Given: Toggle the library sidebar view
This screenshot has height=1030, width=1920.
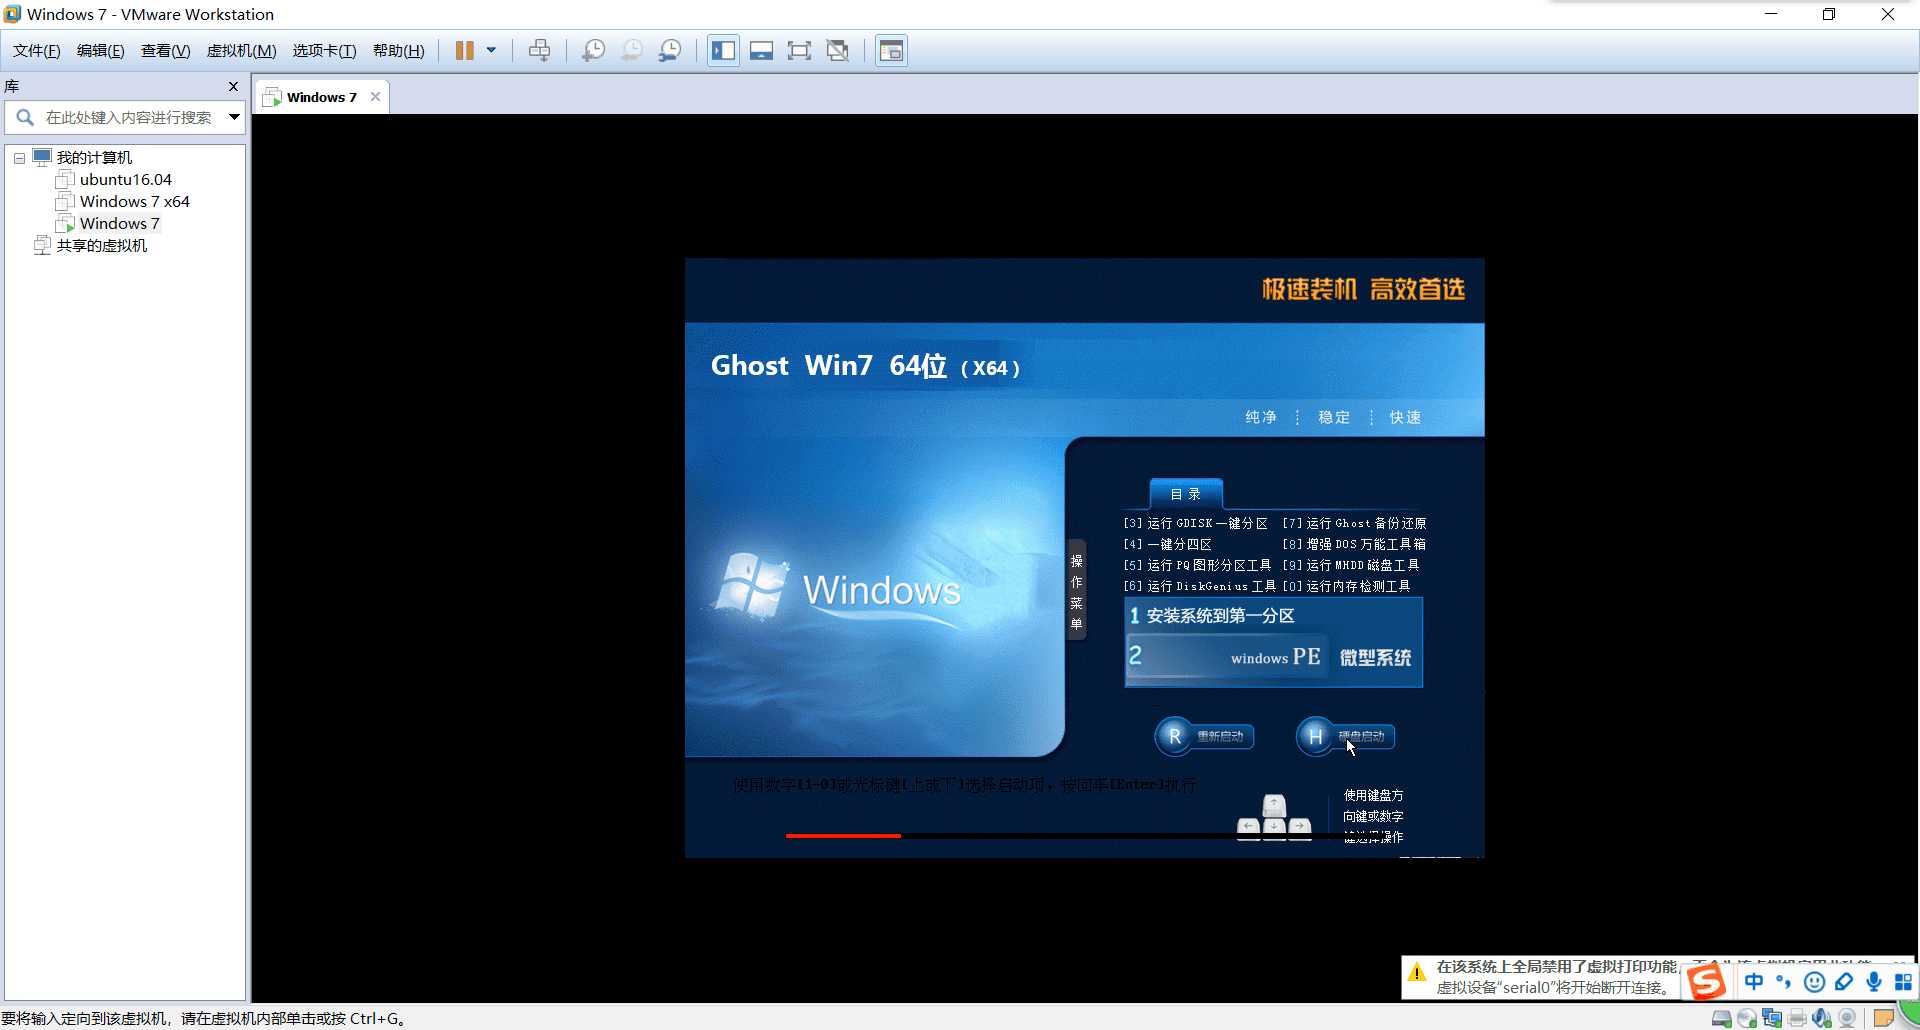Looking at the screenshot, I should point(723,51).
